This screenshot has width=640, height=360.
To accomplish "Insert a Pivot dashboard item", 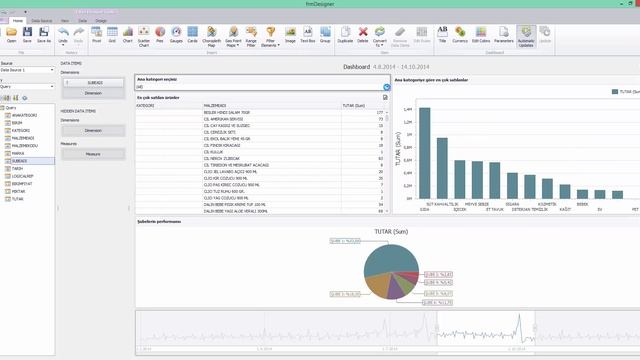I will [96, 34].
